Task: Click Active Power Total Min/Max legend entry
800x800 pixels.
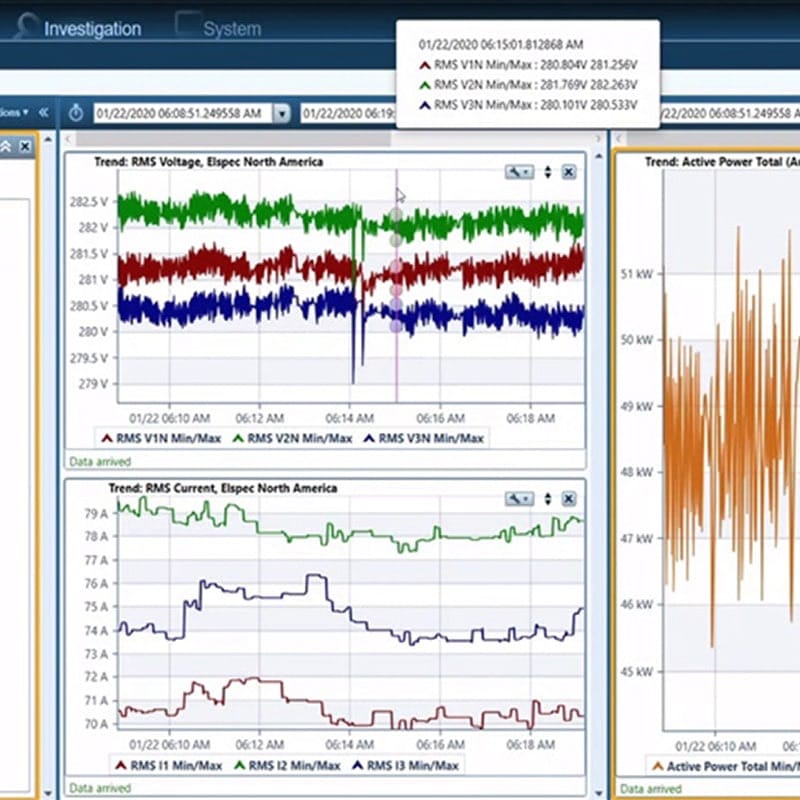Action: point(725,766)
